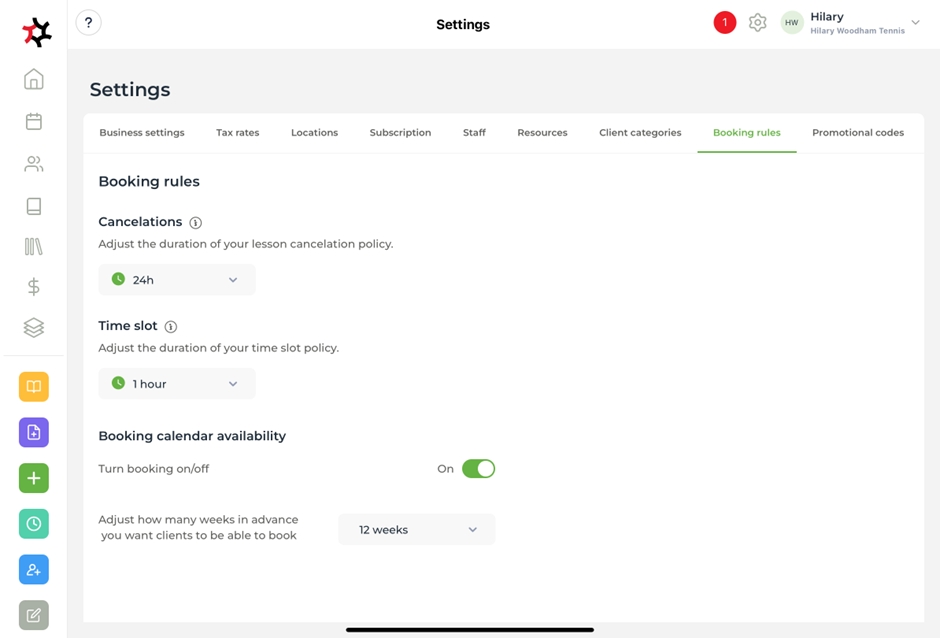Click the blue add client icon

[34, 570]
